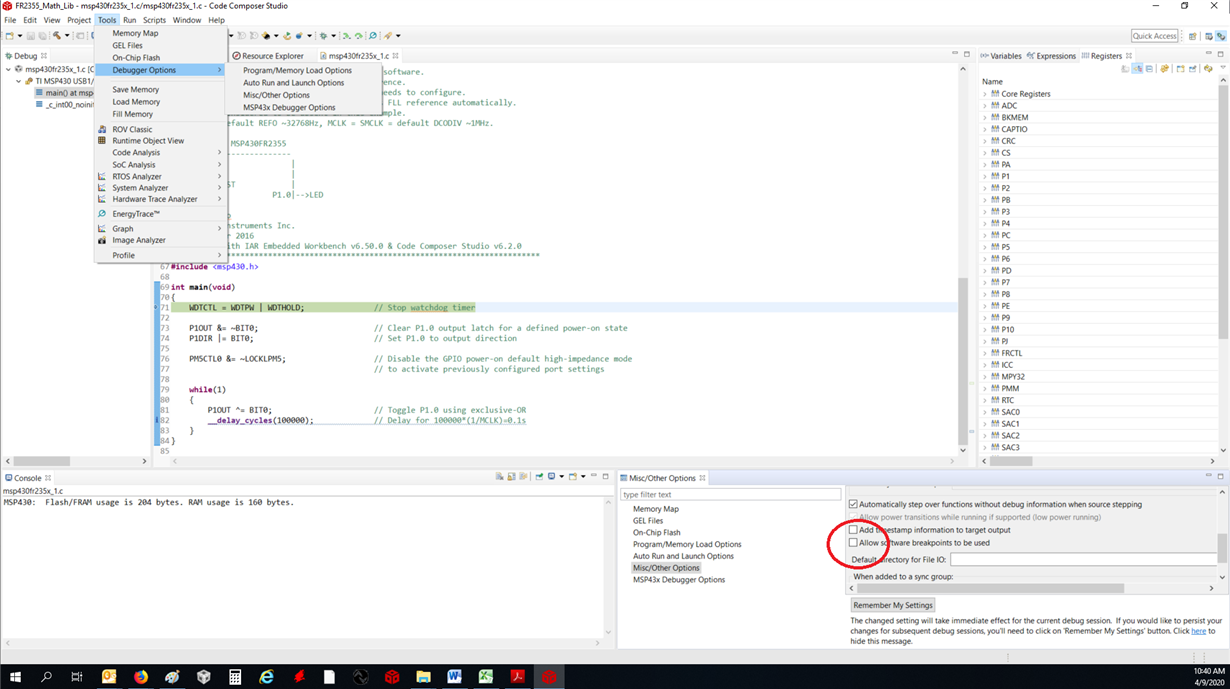This screenshot has width=1230, height=689.
Task: Click the Quick Access search field
Action: [x=1155, y=36]
